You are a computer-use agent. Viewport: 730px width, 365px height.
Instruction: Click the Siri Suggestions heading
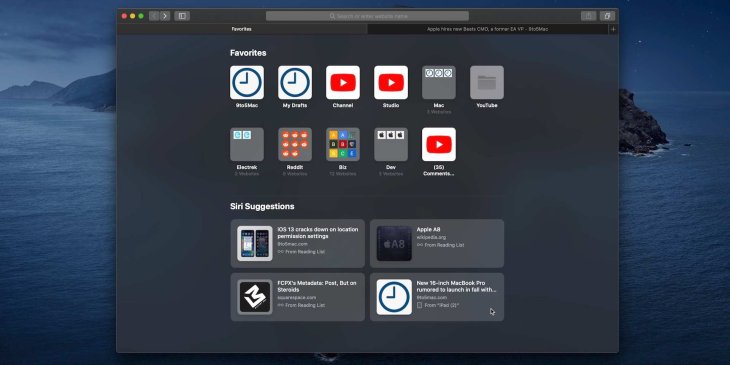tap(262, 206)
